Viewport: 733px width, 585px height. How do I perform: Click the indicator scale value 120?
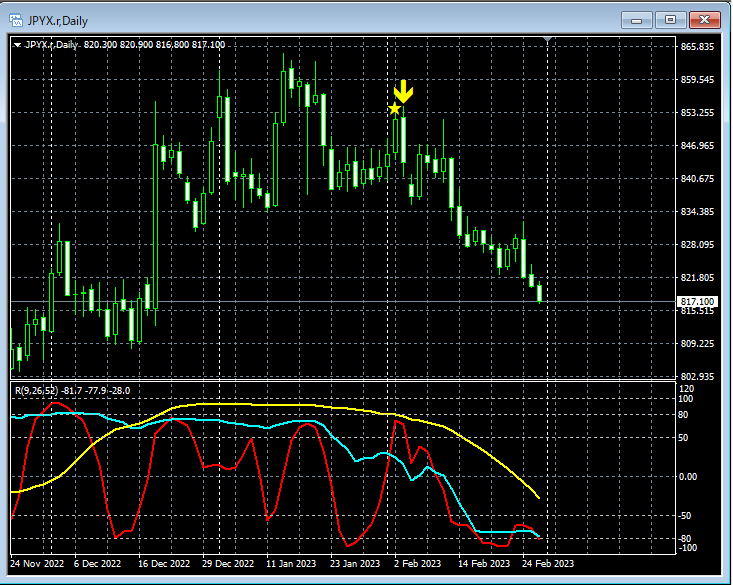[687, 389]
